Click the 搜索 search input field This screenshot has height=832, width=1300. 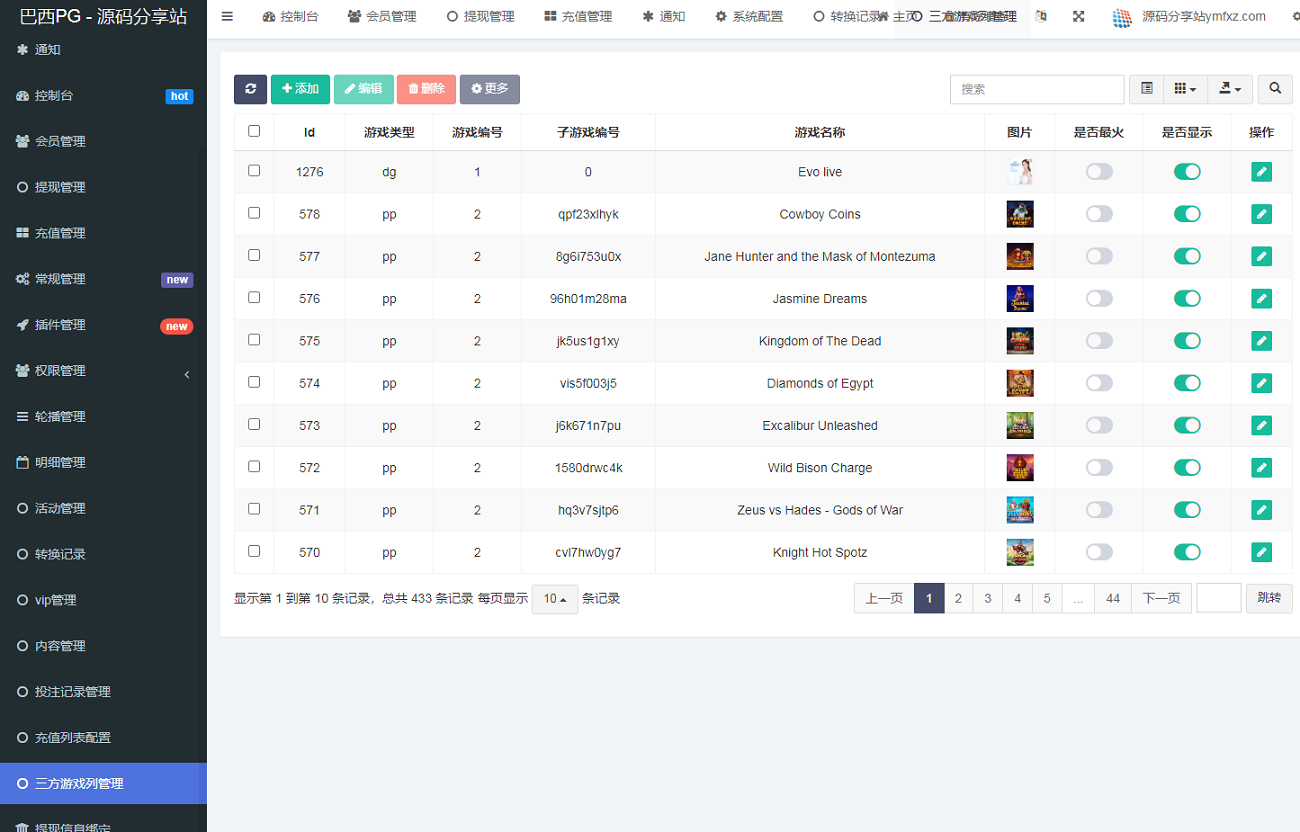[x=1036, y=89]
